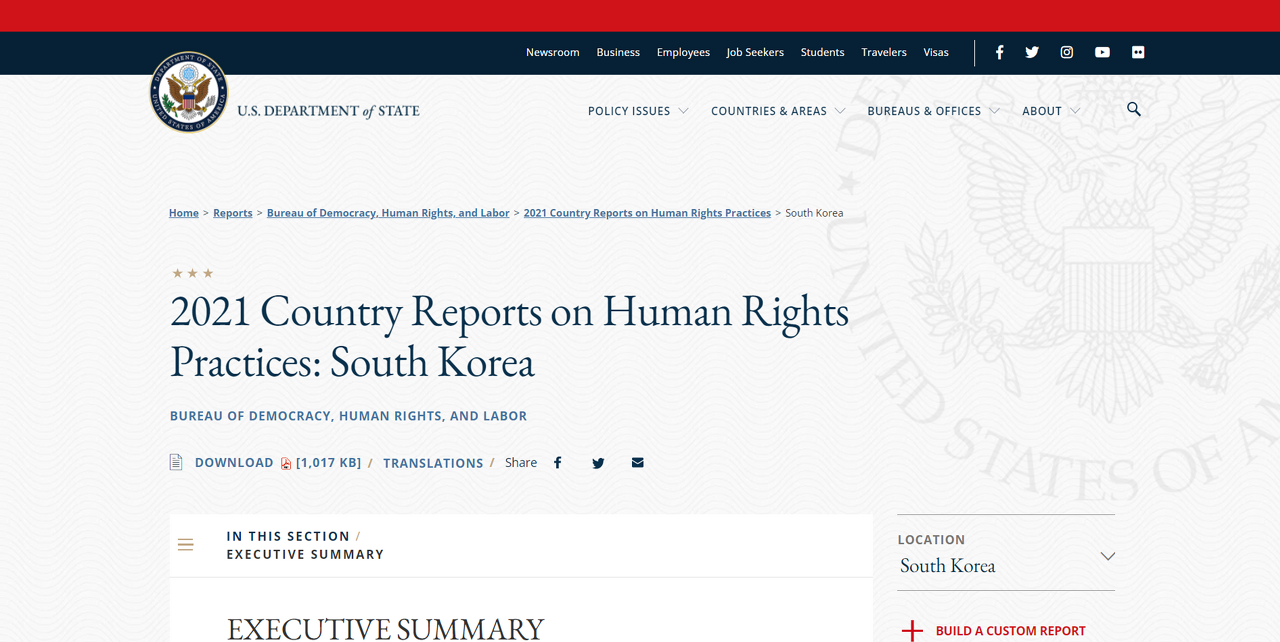The height and width of the screenshot is (642, 1280).
Task: Go to Newsroom
Action: pyautogui.click(x=553, y=52)
